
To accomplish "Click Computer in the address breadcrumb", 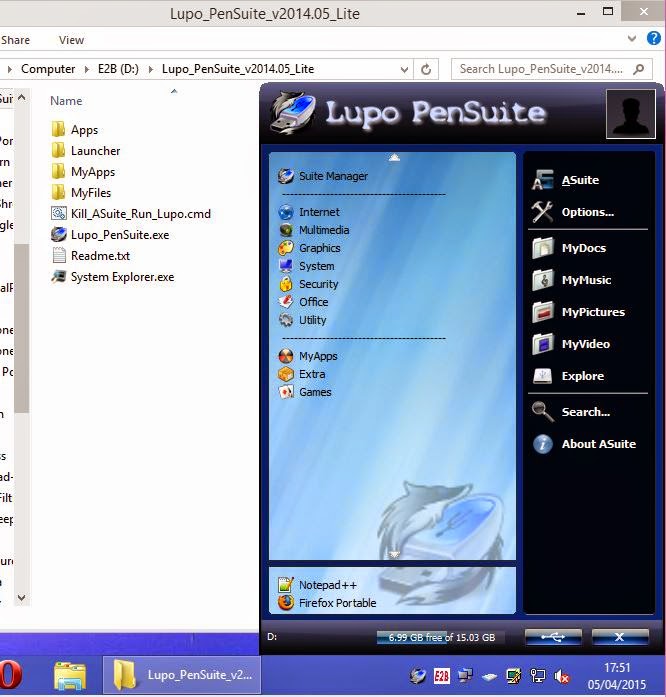I will point(48,69).
